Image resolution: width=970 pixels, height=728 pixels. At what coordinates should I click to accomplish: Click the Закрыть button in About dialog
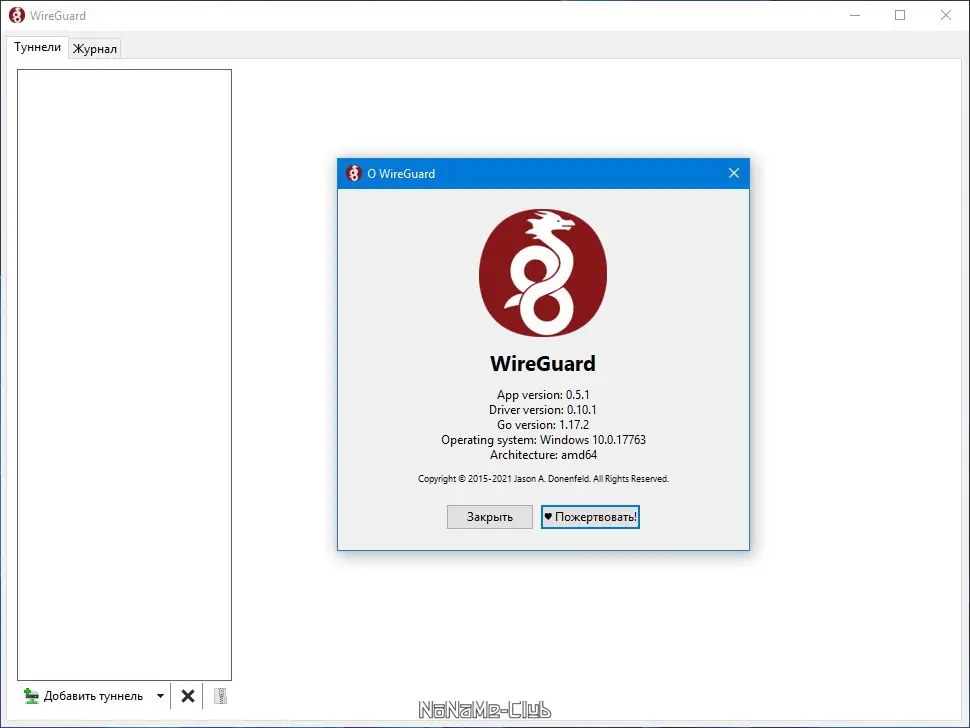tap(489, 517)
